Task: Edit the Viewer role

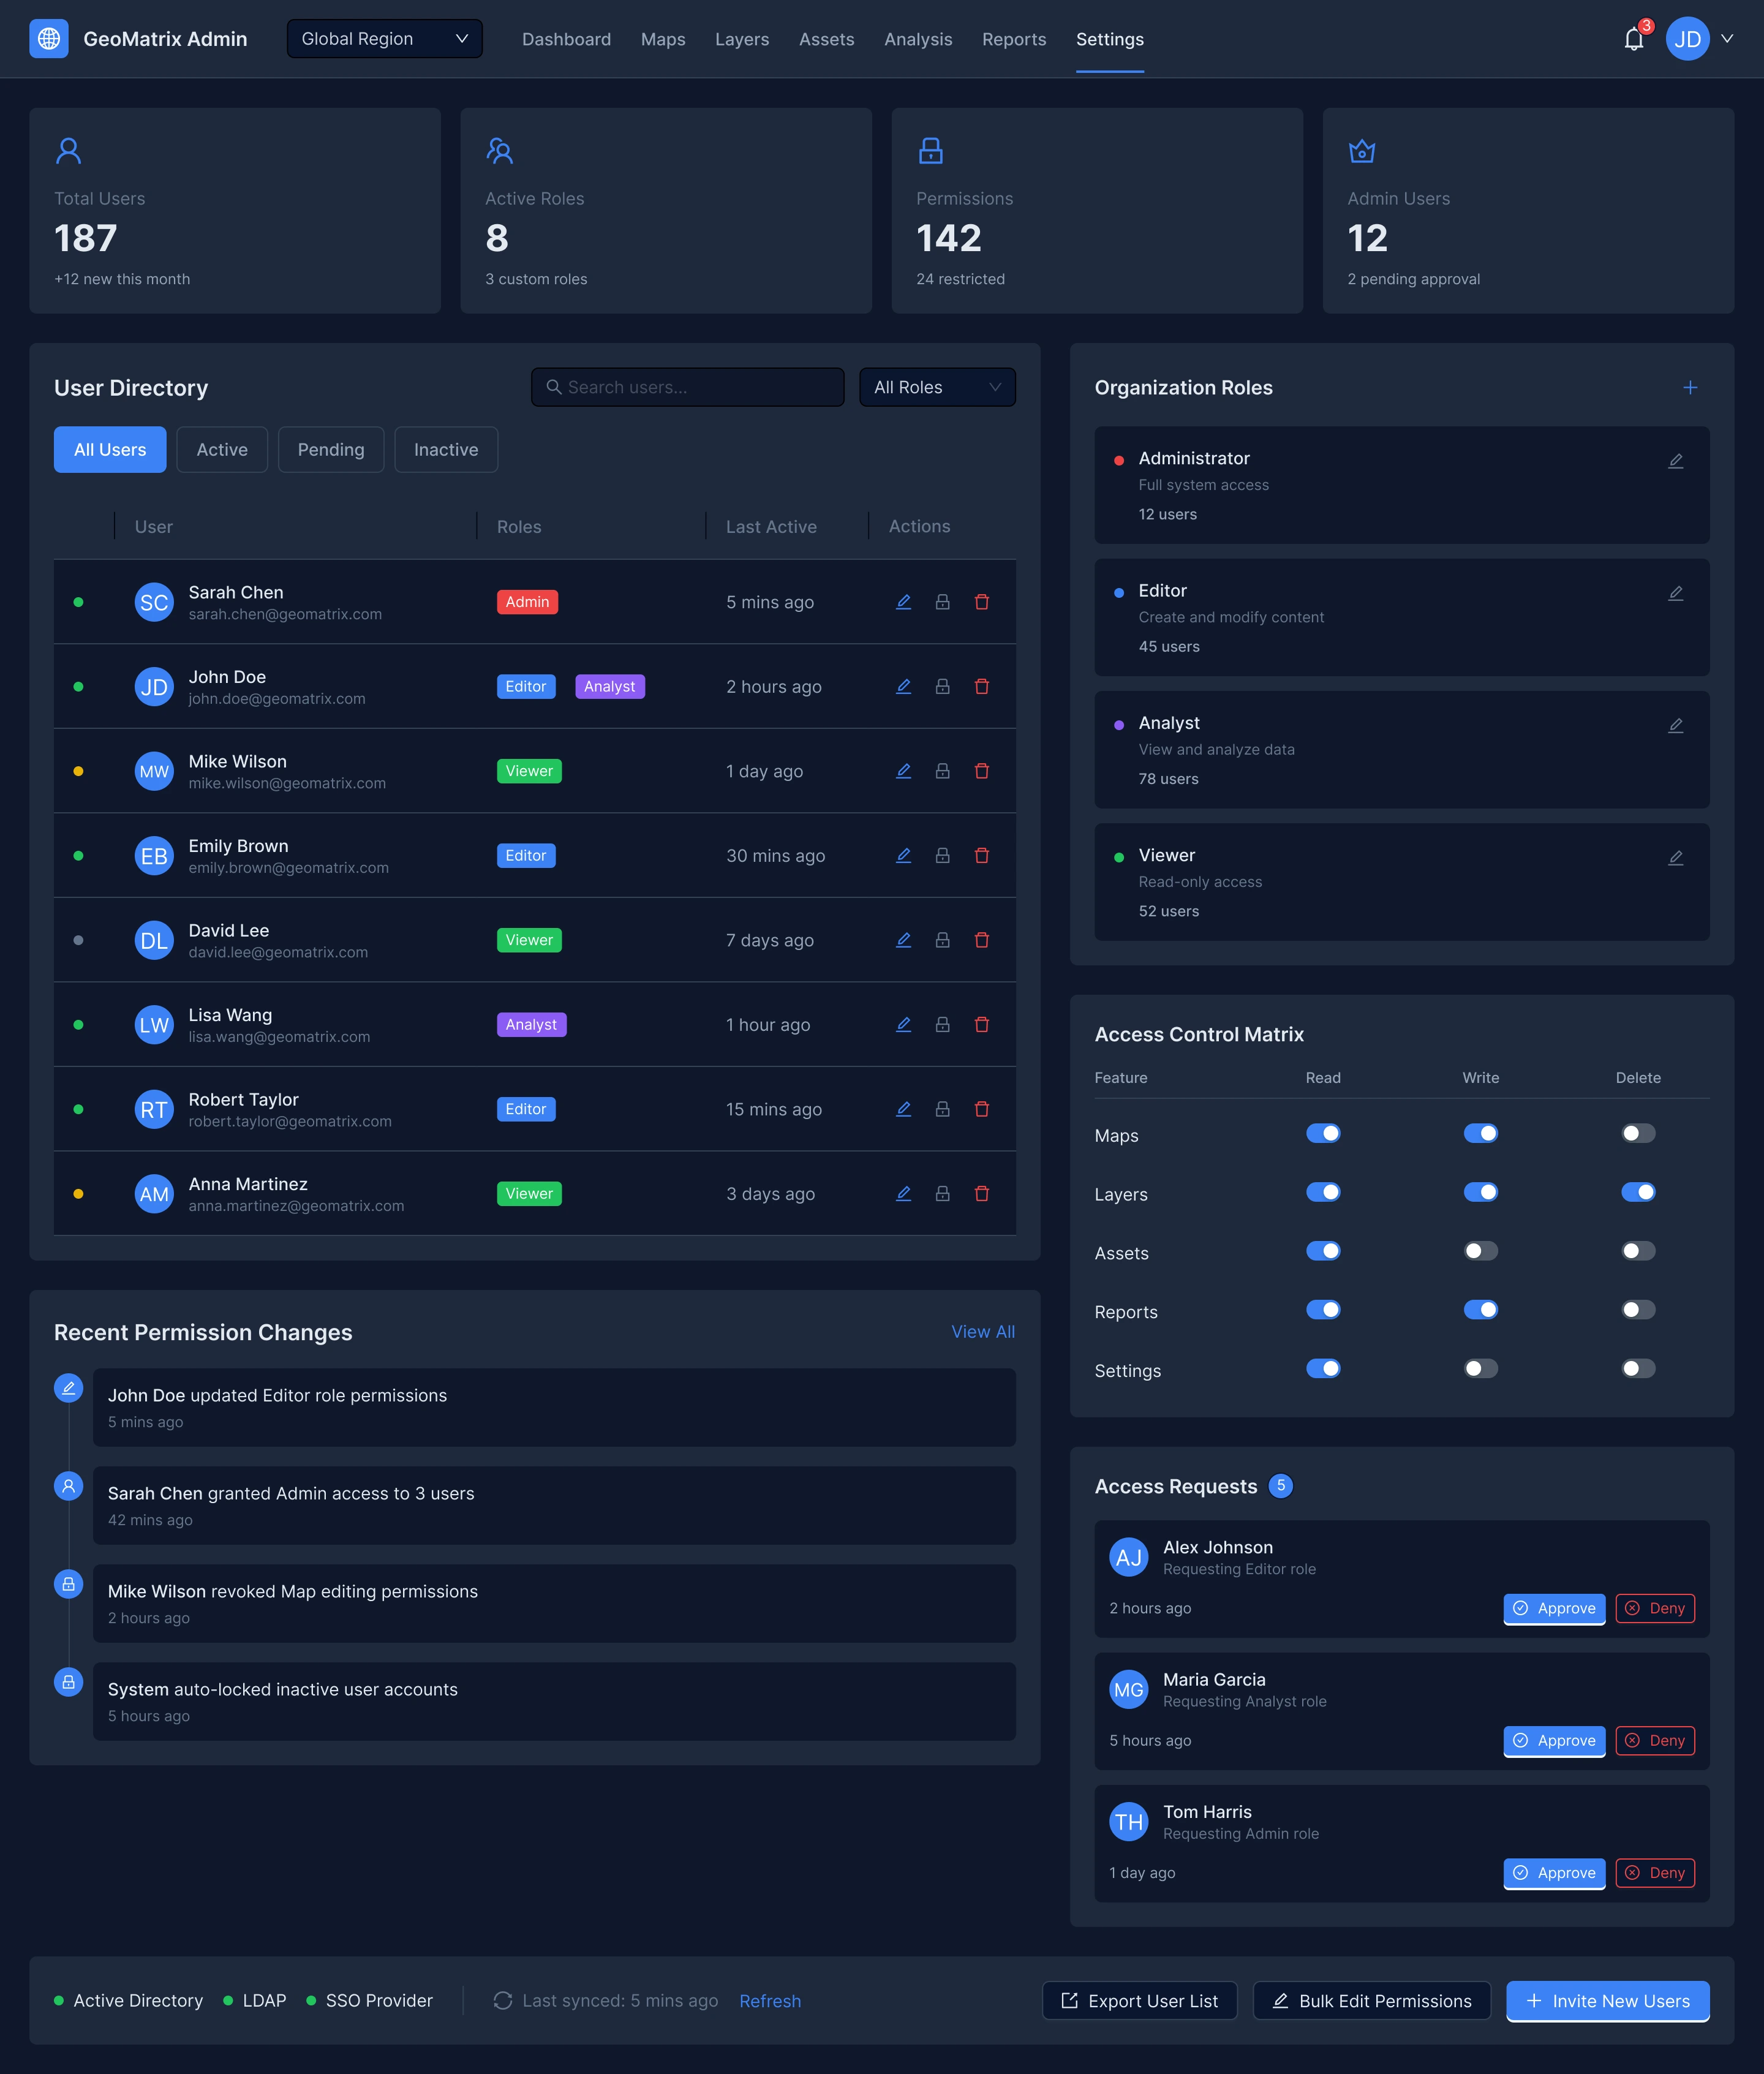Action: (1675, 858)
